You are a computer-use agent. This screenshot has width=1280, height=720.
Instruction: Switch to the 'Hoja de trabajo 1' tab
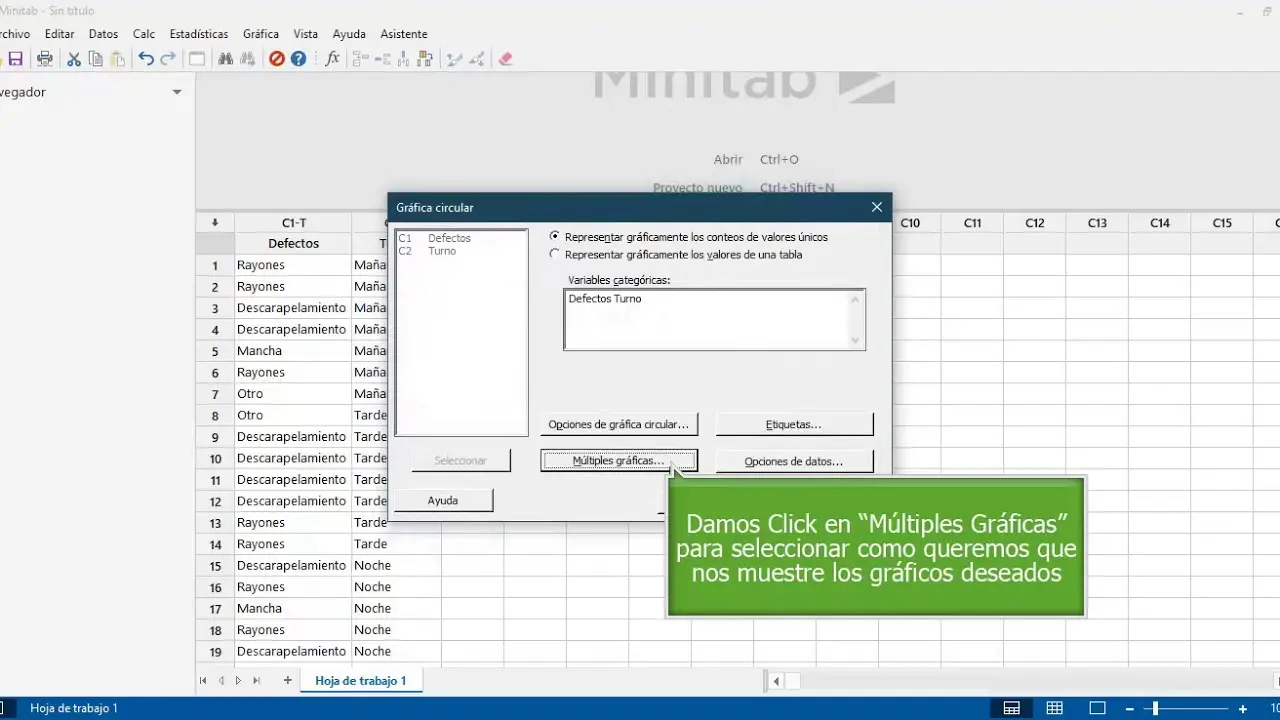[x=360, y=680]
